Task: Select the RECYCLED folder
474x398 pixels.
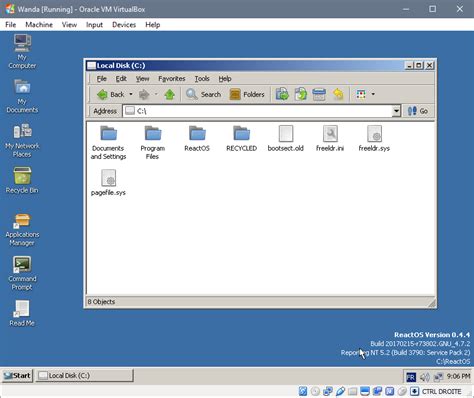Action: [241, 139]
